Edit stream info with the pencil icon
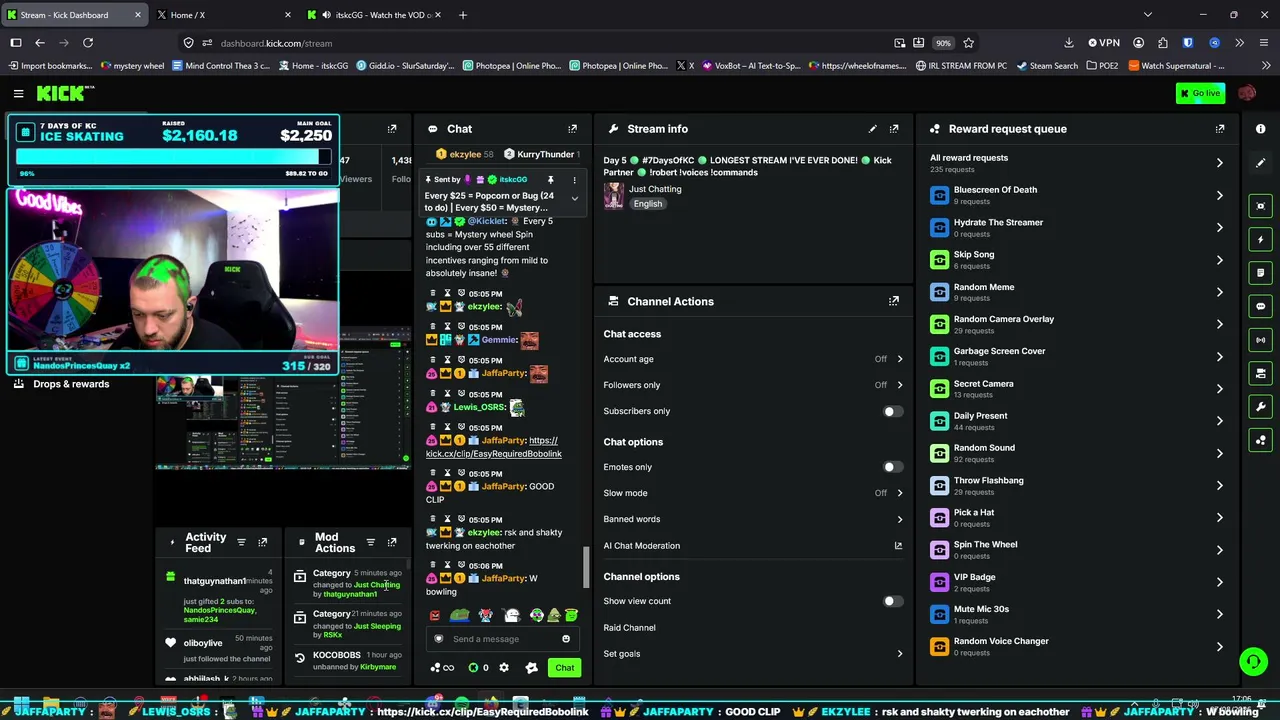This screenshot has height=720, width=1280. [x=872, y=129]
